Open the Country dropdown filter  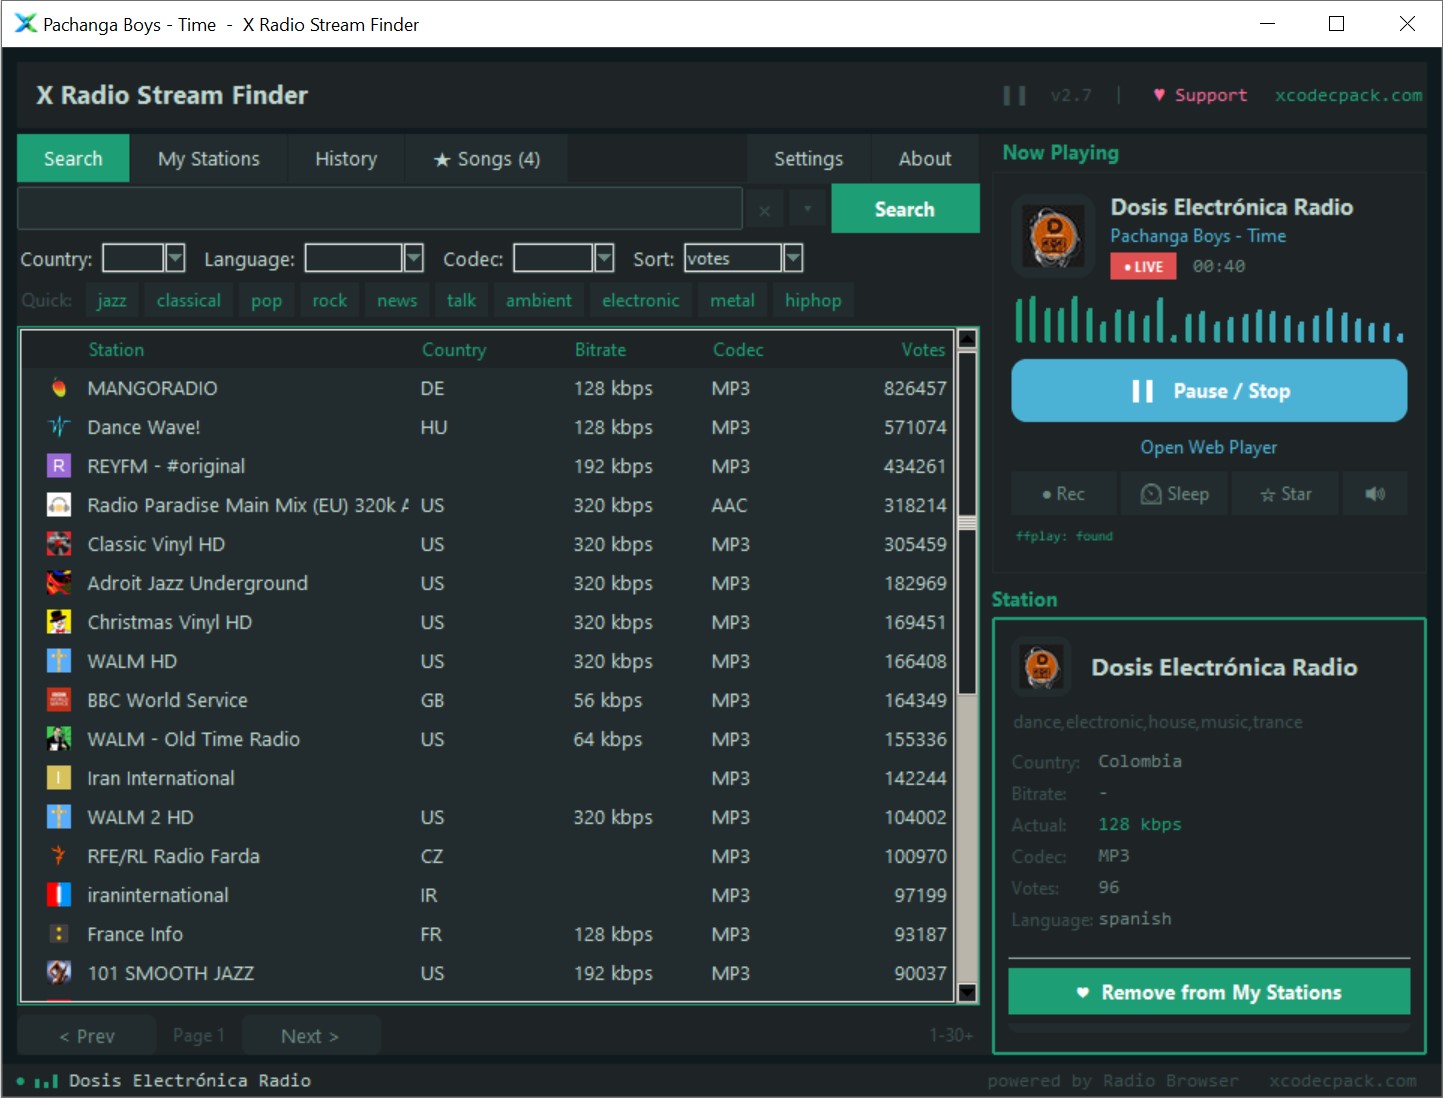tap(175, 259)
